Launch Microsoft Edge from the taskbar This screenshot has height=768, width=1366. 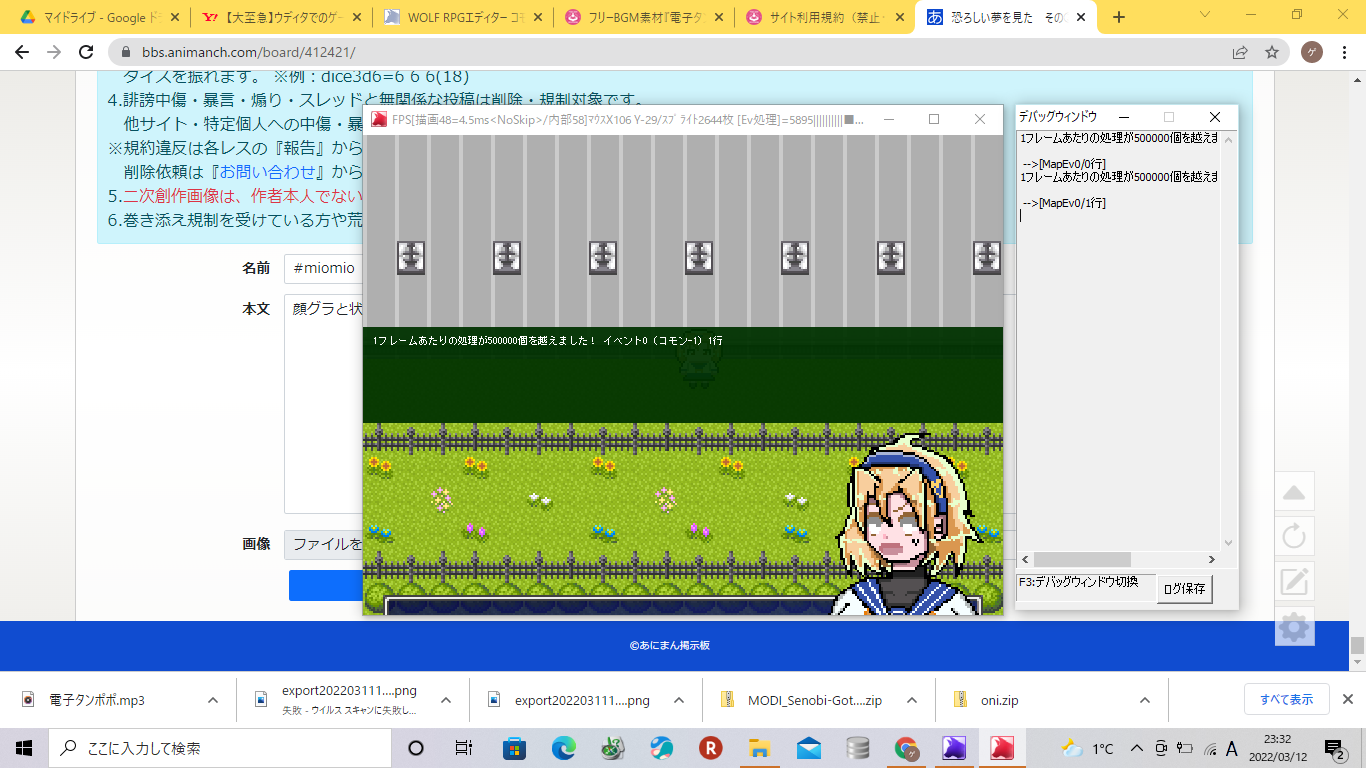pos(564,748)
